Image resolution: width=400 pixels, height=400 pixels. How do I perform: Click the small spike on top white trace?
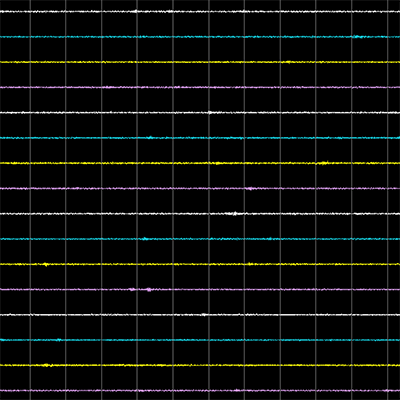pos(135,11)
